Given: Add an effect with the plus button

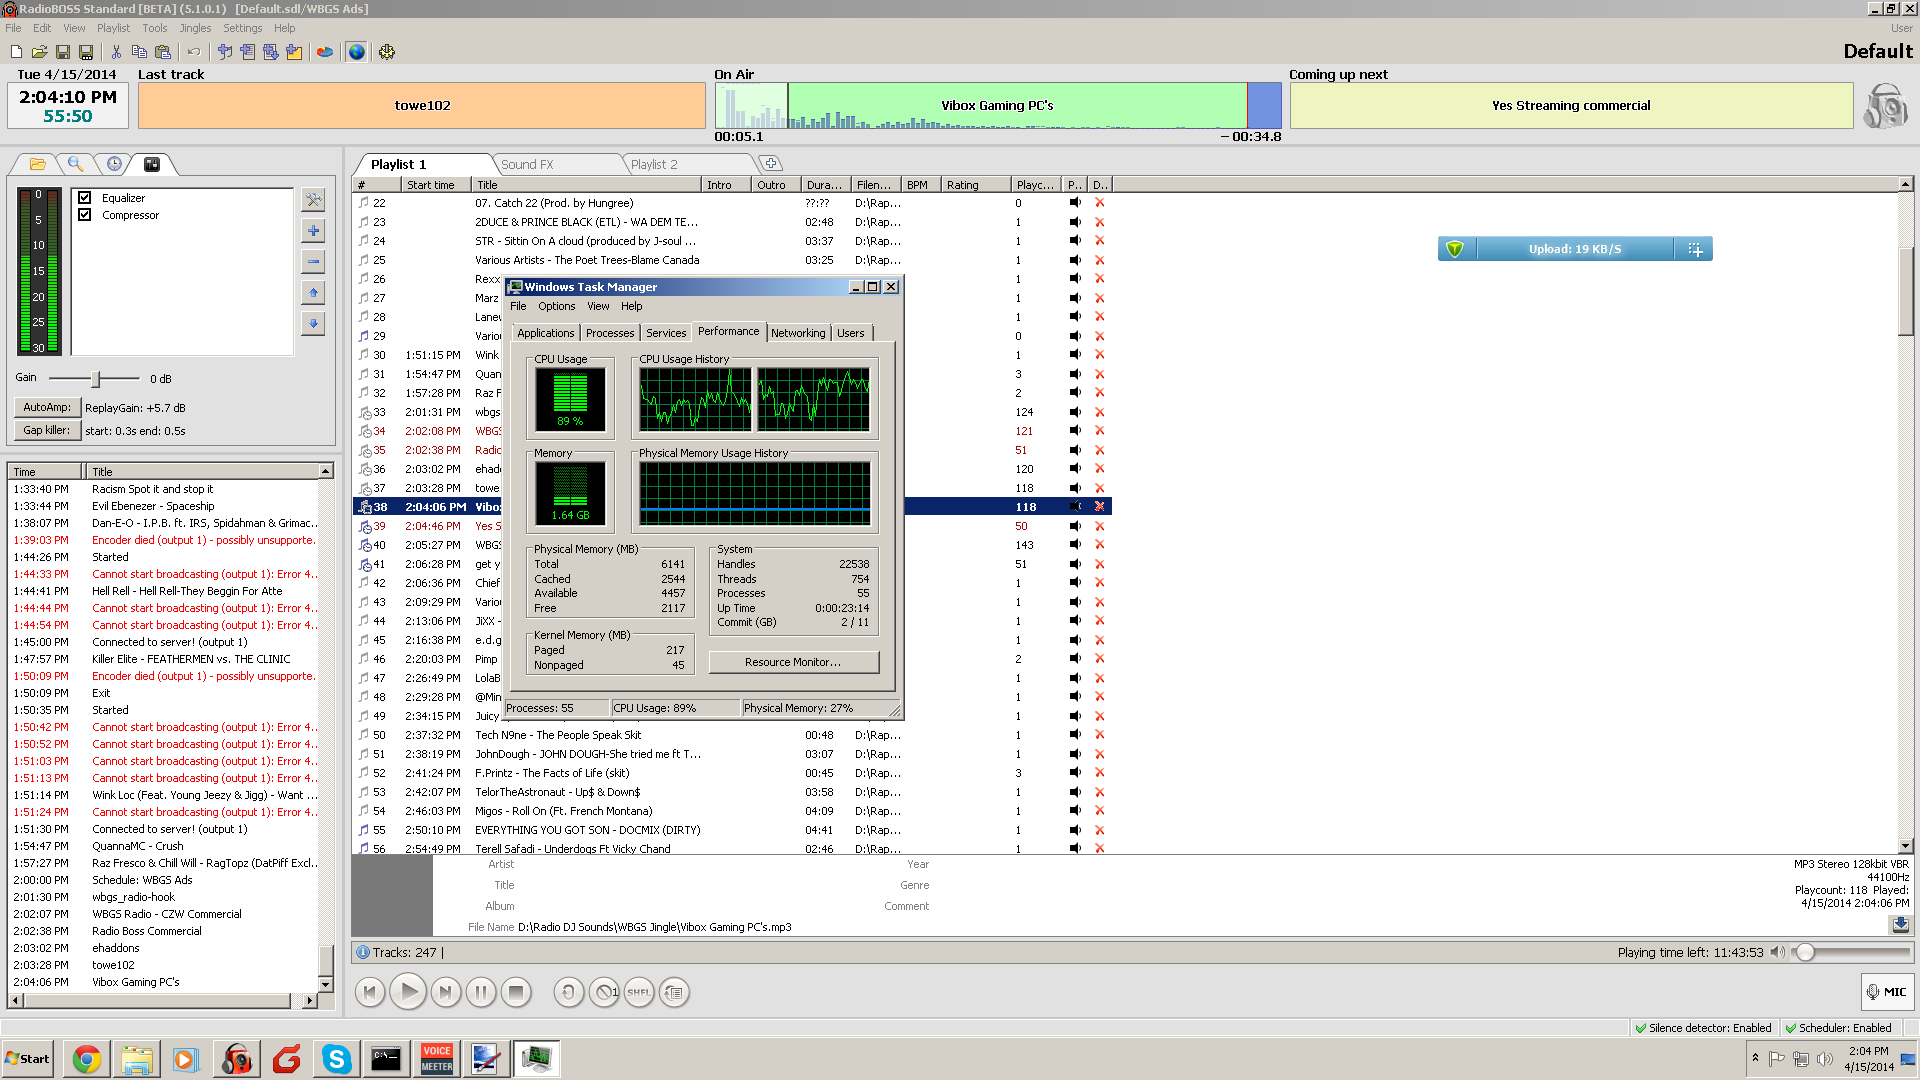Looking at the screenshot, I should click(x=313, y=231).
